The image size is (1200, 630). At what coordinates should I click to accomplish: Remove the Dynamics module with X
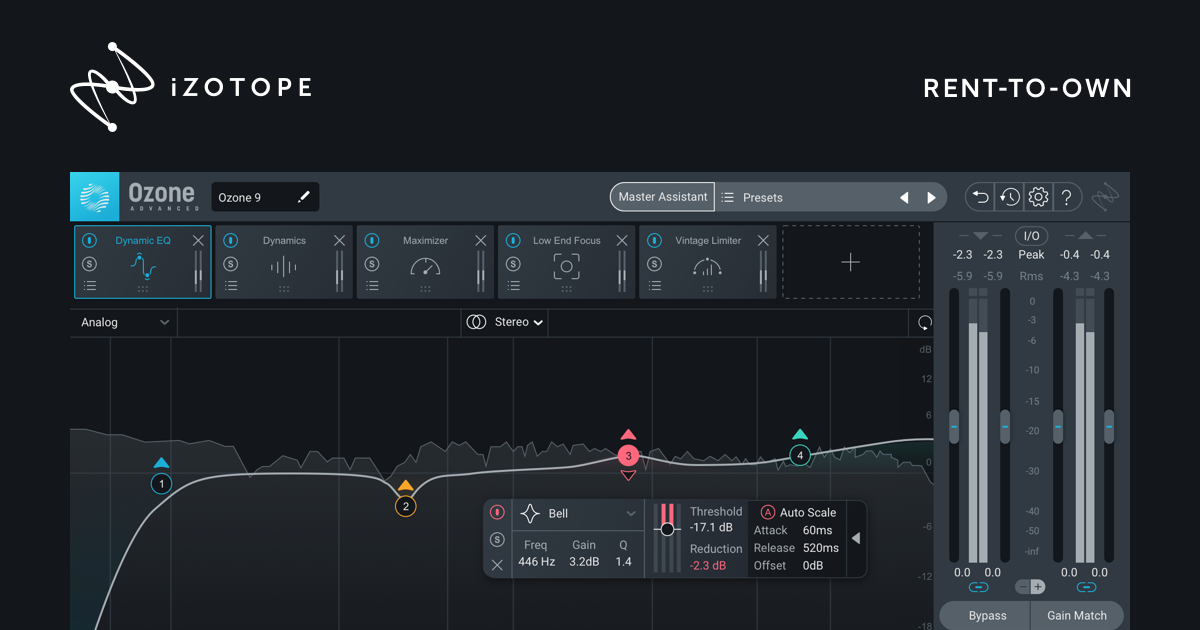coord(339,241)
